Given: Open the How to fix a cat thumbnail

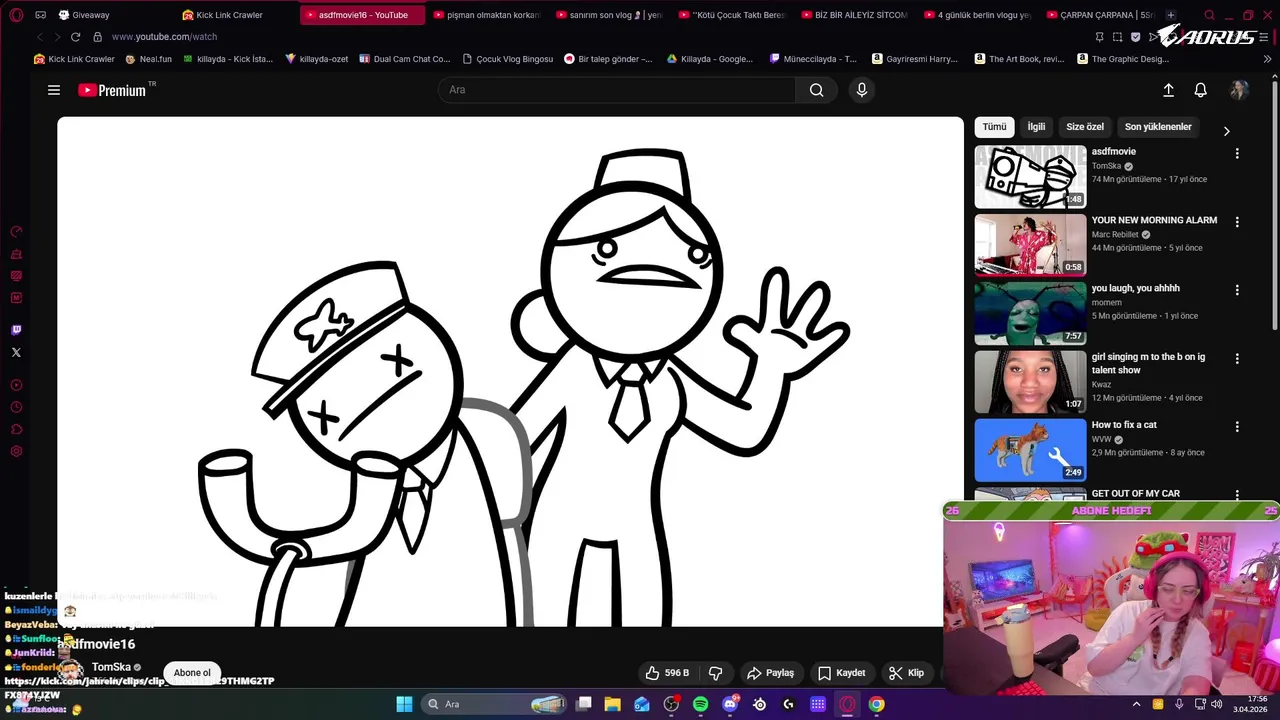Looking at the screenshot, I should click(x=1030, y=450).
